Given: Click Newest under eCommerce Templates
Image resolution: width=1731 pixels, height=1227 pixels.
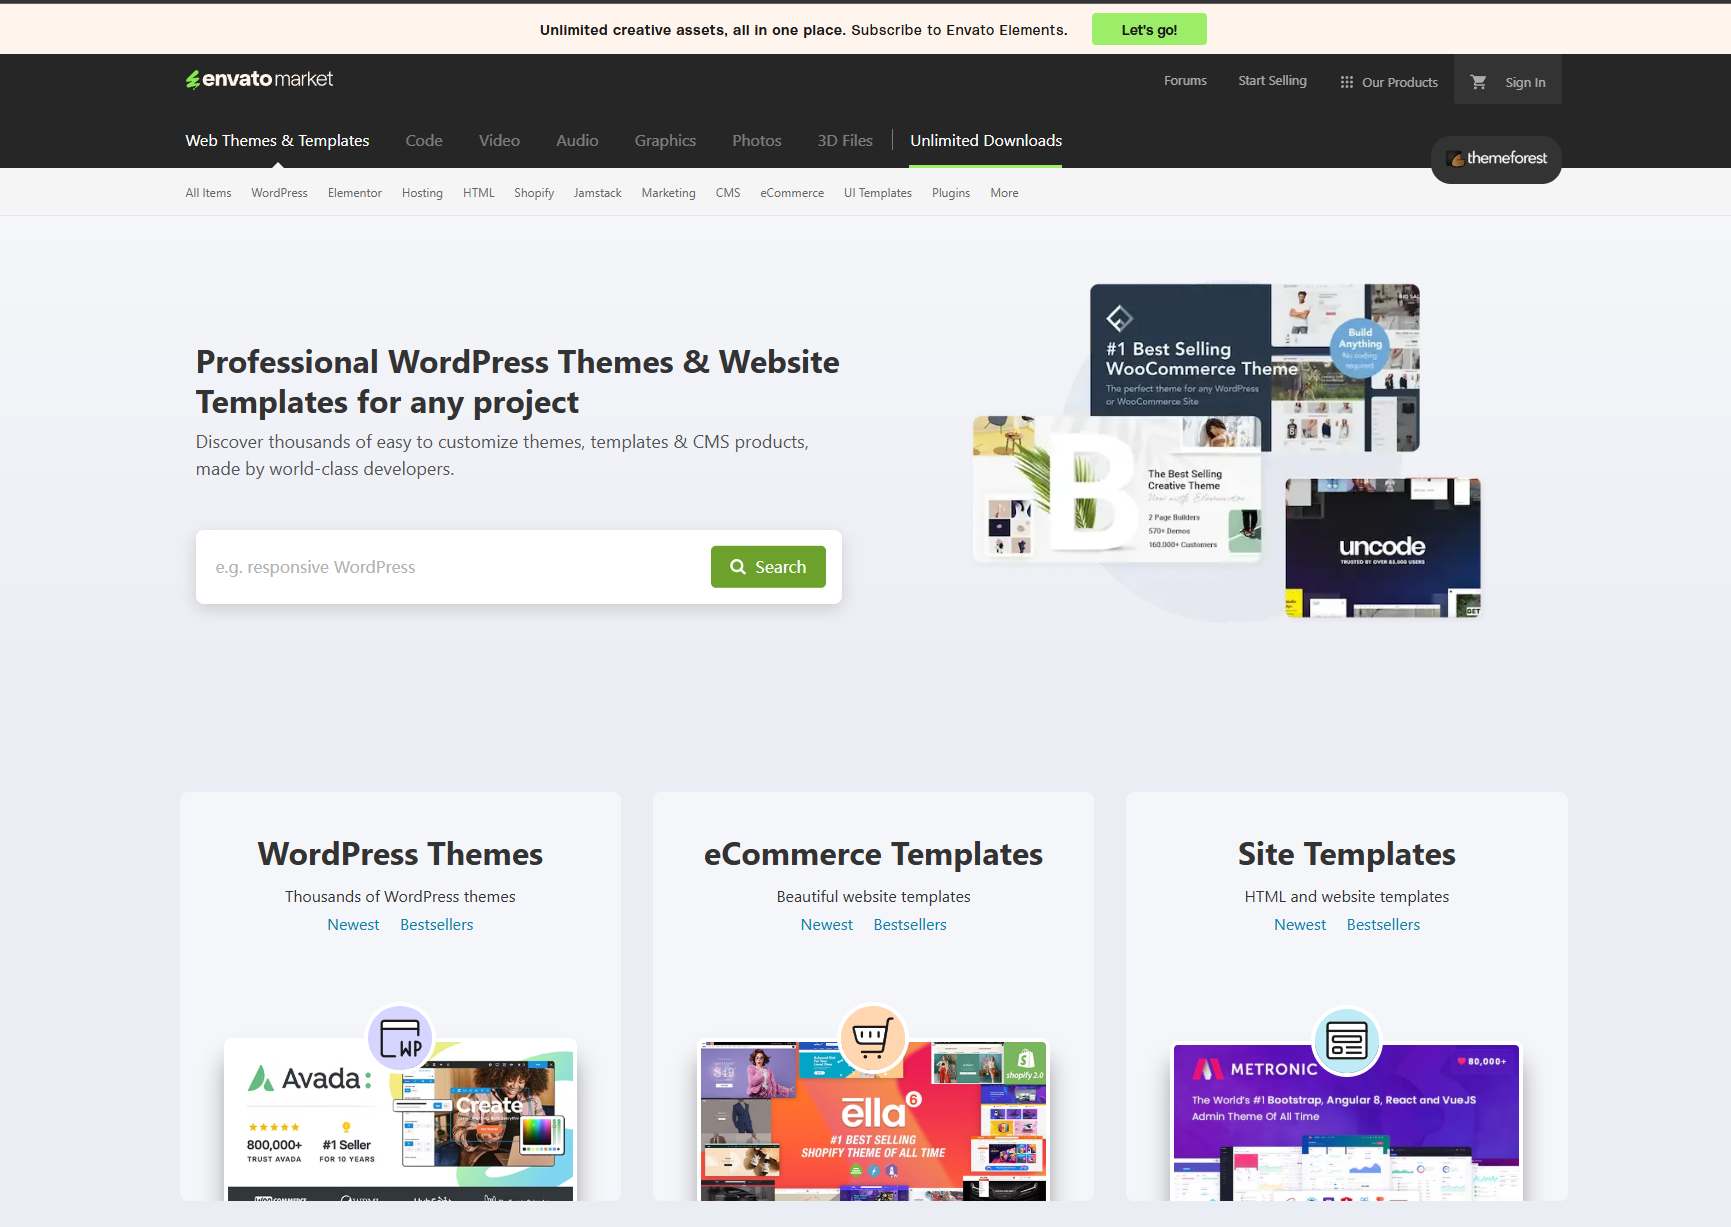Looking at the screenshot, I should 827,925.
